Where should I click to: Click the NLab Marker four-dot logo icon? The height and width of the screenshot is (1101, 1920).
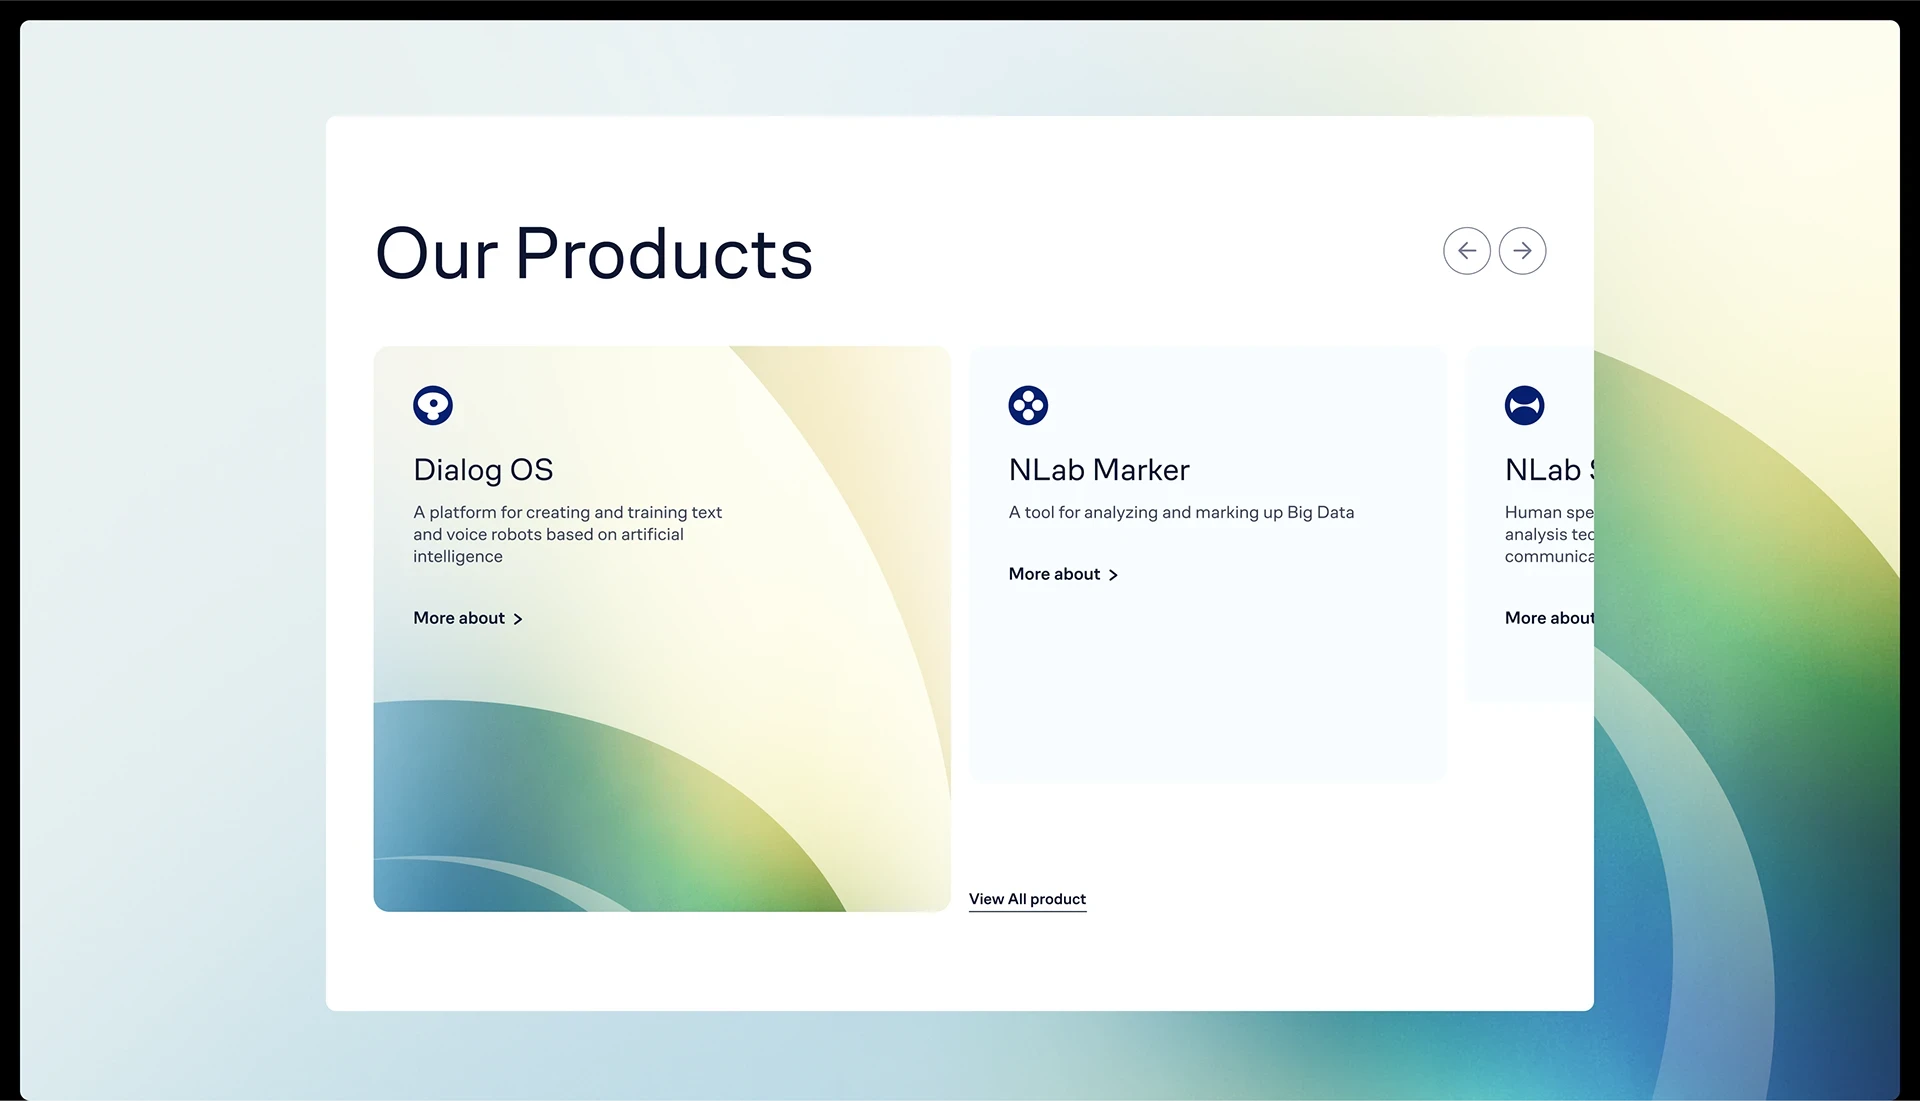[x=1028, y=405]
